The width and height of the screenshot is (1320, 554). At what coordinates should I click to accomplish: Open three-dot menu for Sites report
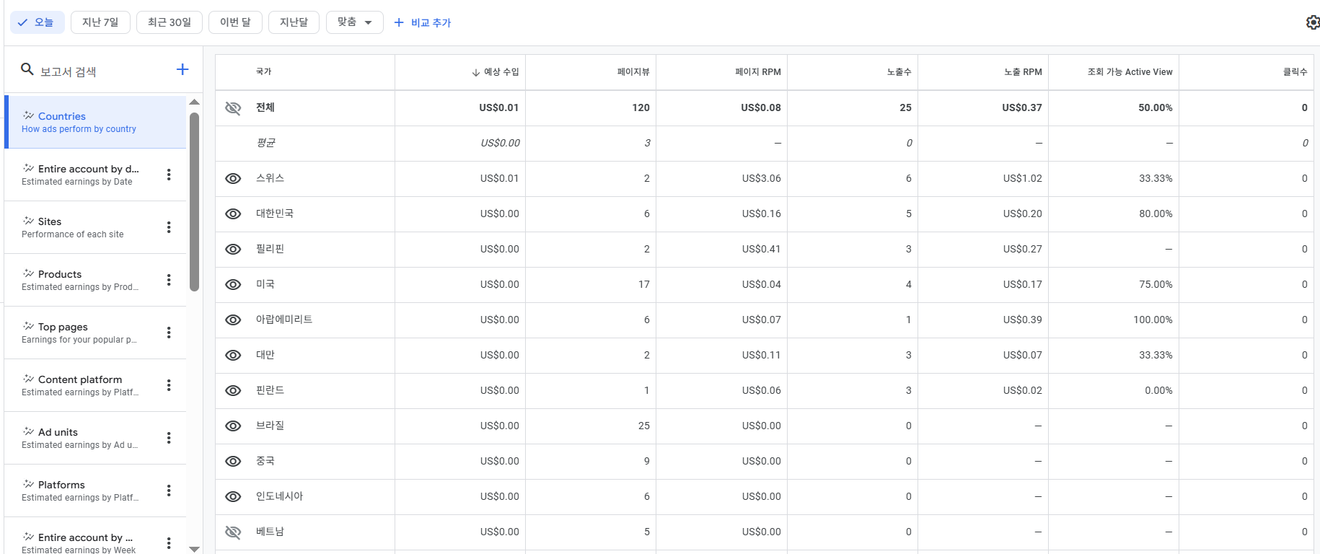tap(168, 228)
